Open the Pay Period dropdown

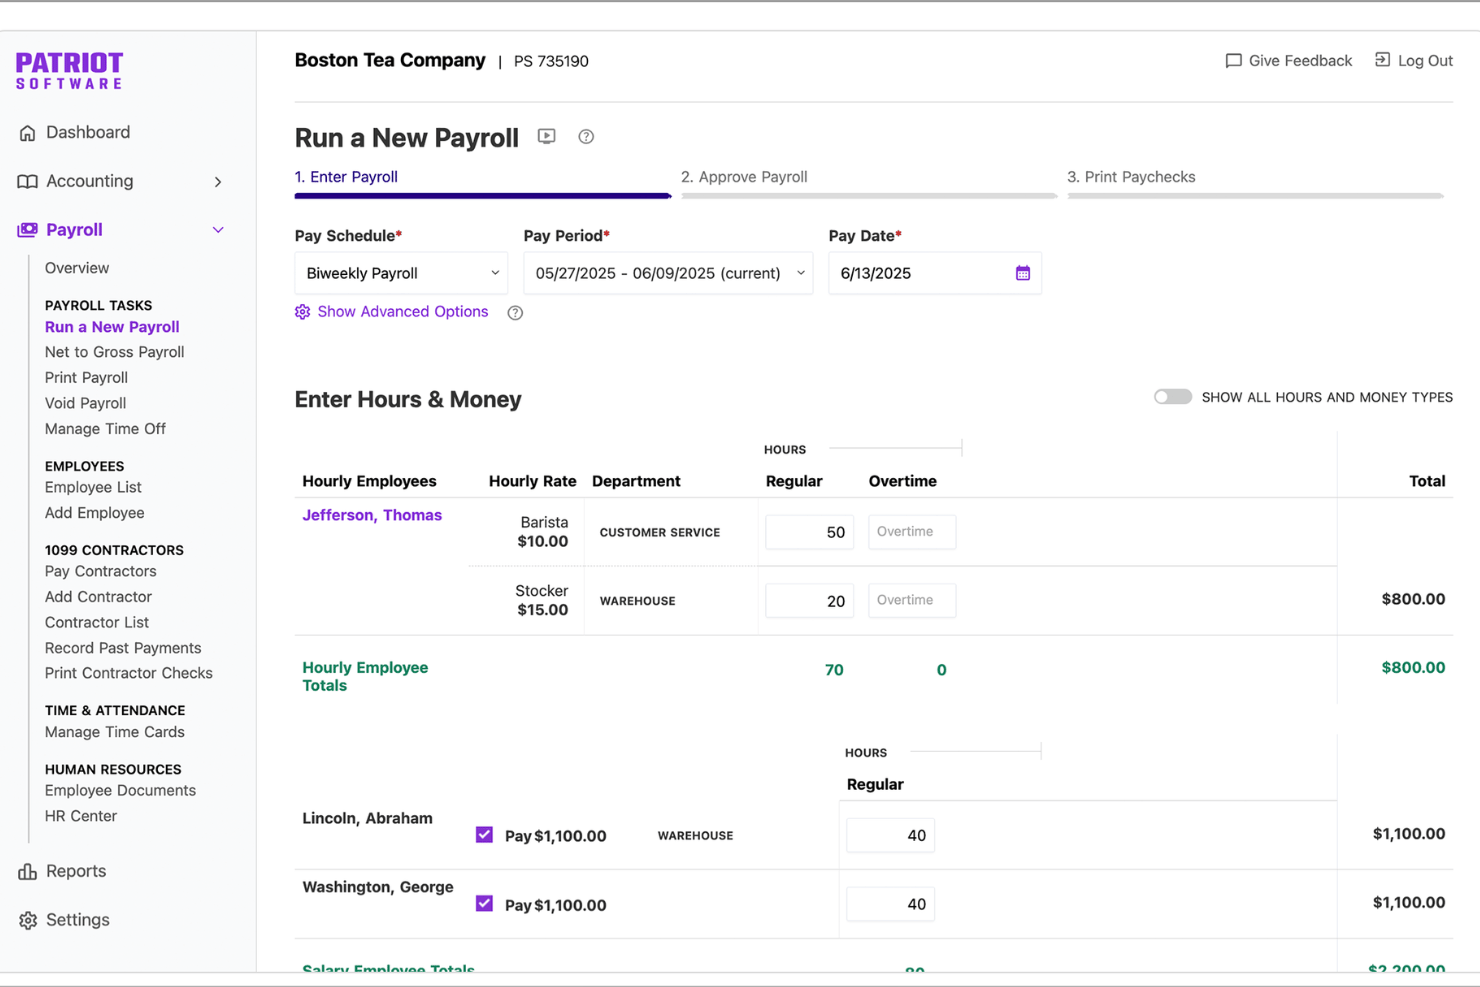click(668, 273)
